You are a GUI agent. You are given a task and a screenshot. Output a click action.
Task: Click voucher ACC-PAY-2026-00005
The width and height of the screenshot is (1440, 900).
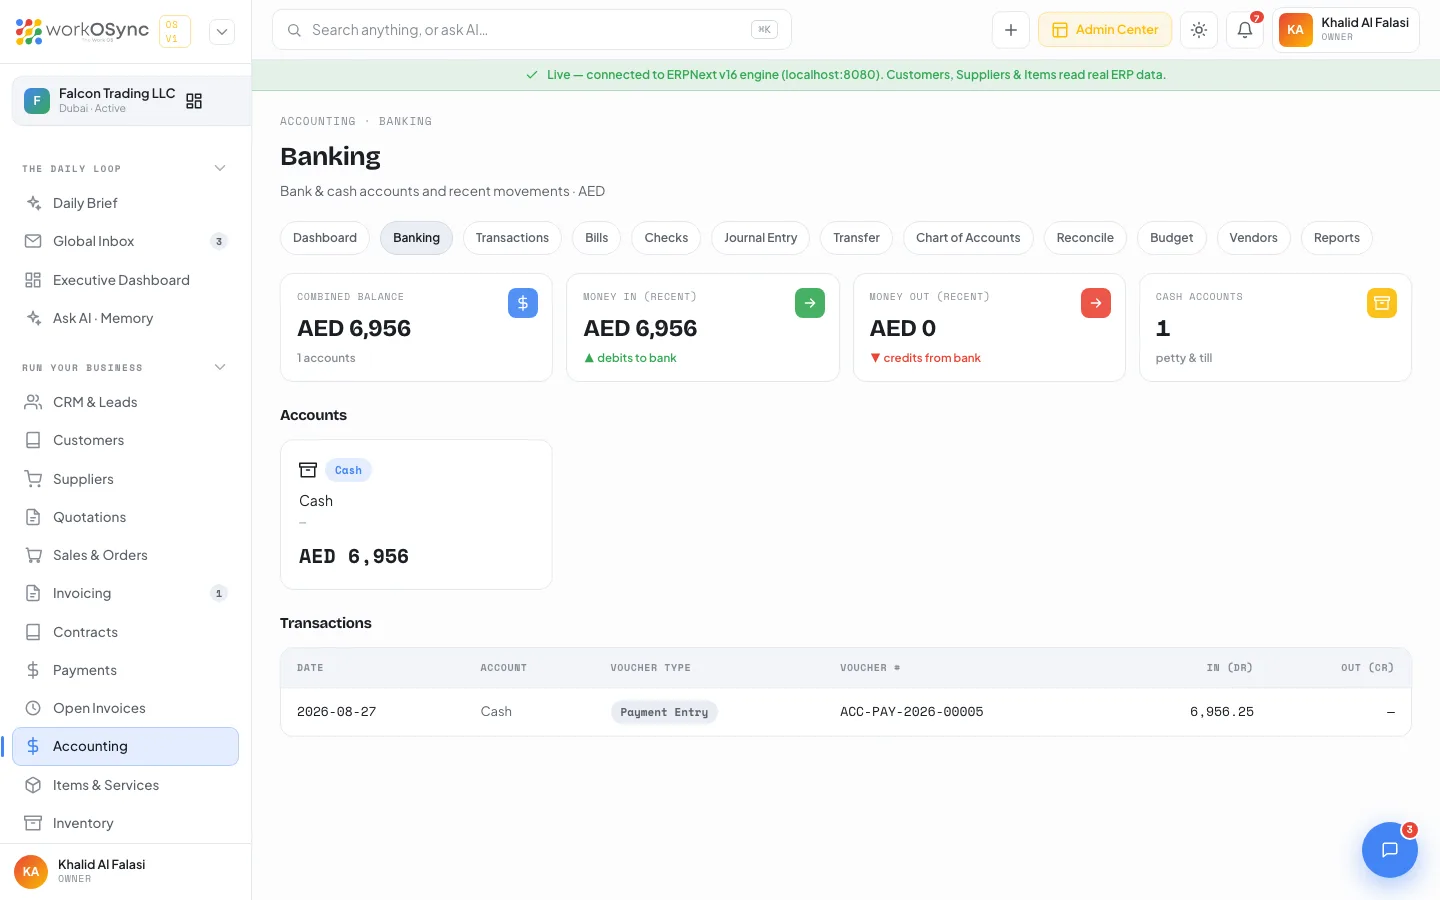click(911, 712)
